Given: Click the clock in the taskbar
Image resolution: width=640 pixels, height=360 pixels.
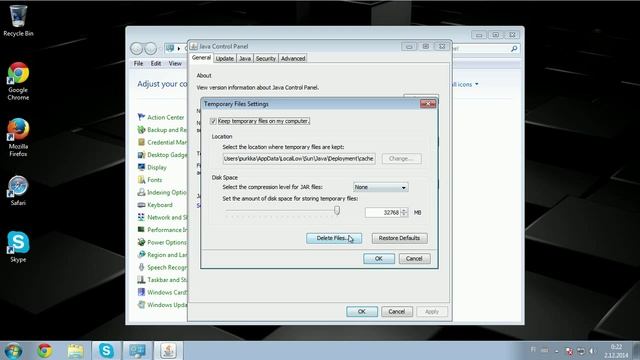Looking at the screenshot, I should point(616,351).
